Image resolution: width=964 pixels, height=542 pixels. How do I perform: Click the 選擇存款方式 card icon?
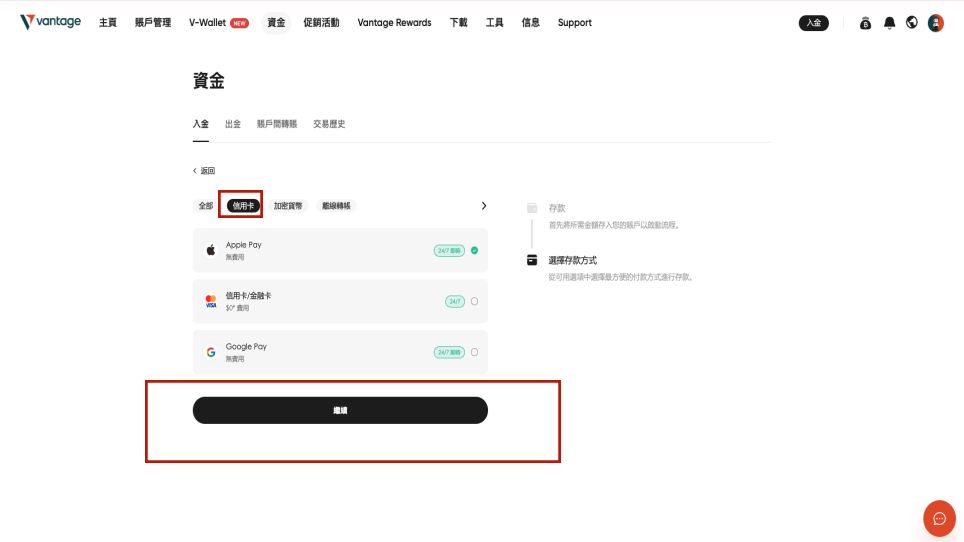coord(532,261)
